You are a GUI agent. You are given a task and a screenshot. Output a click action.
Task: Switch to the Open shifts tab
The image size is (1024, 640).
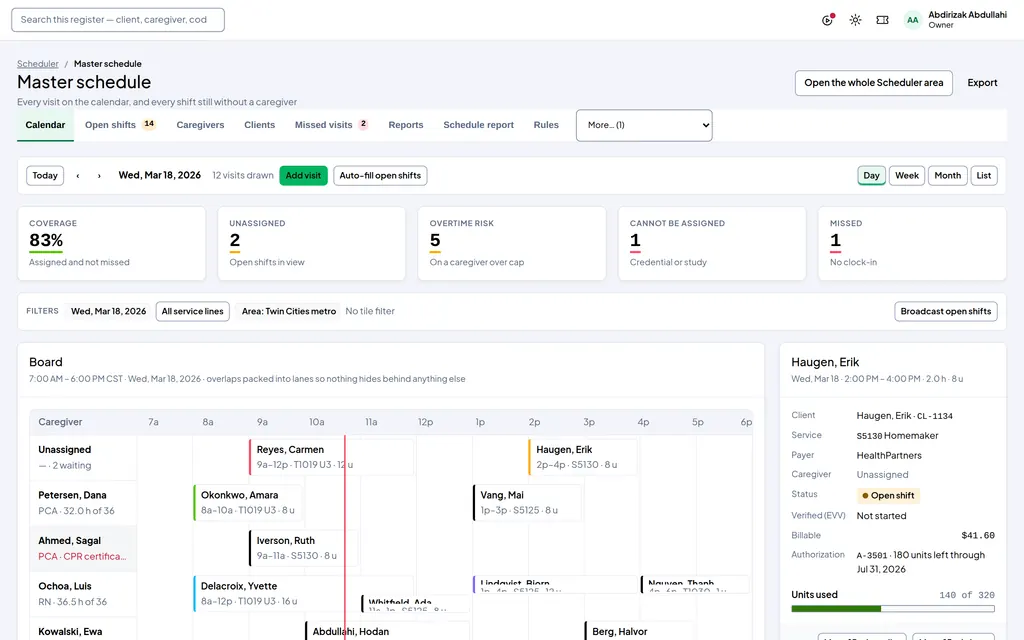(x=120, y=125)
